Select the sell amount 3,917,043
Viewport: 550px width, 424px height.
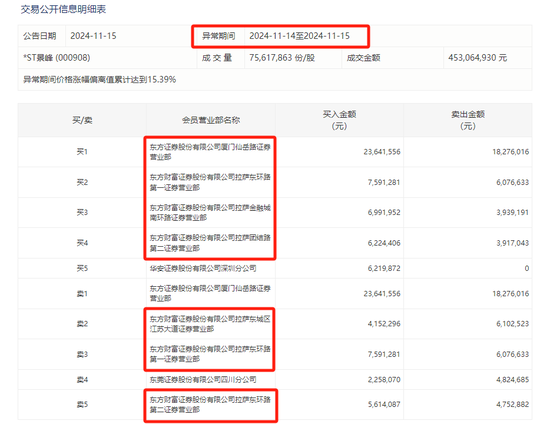pos(512,243)
